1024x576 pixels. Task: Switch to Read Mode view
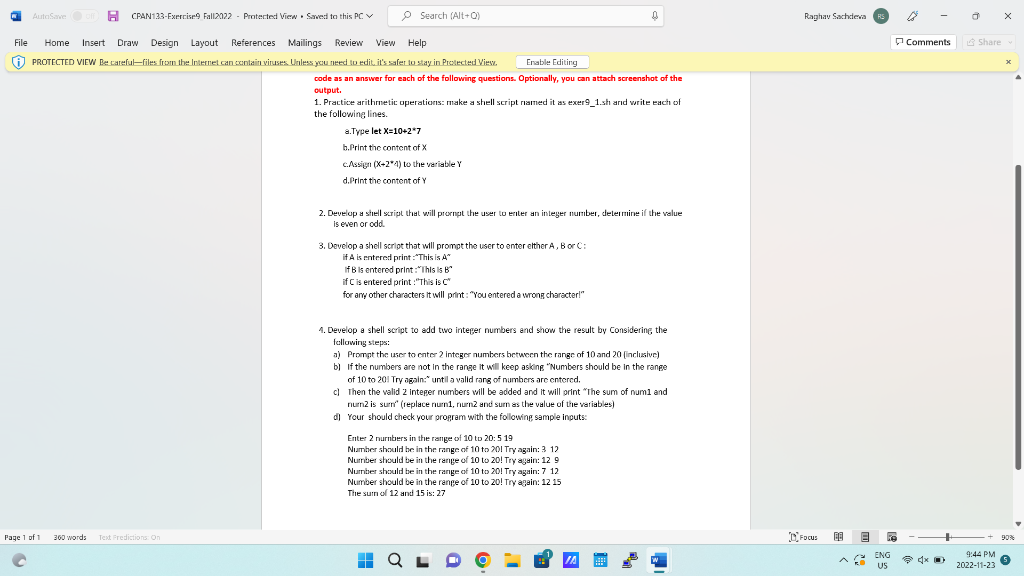[838, 536]
